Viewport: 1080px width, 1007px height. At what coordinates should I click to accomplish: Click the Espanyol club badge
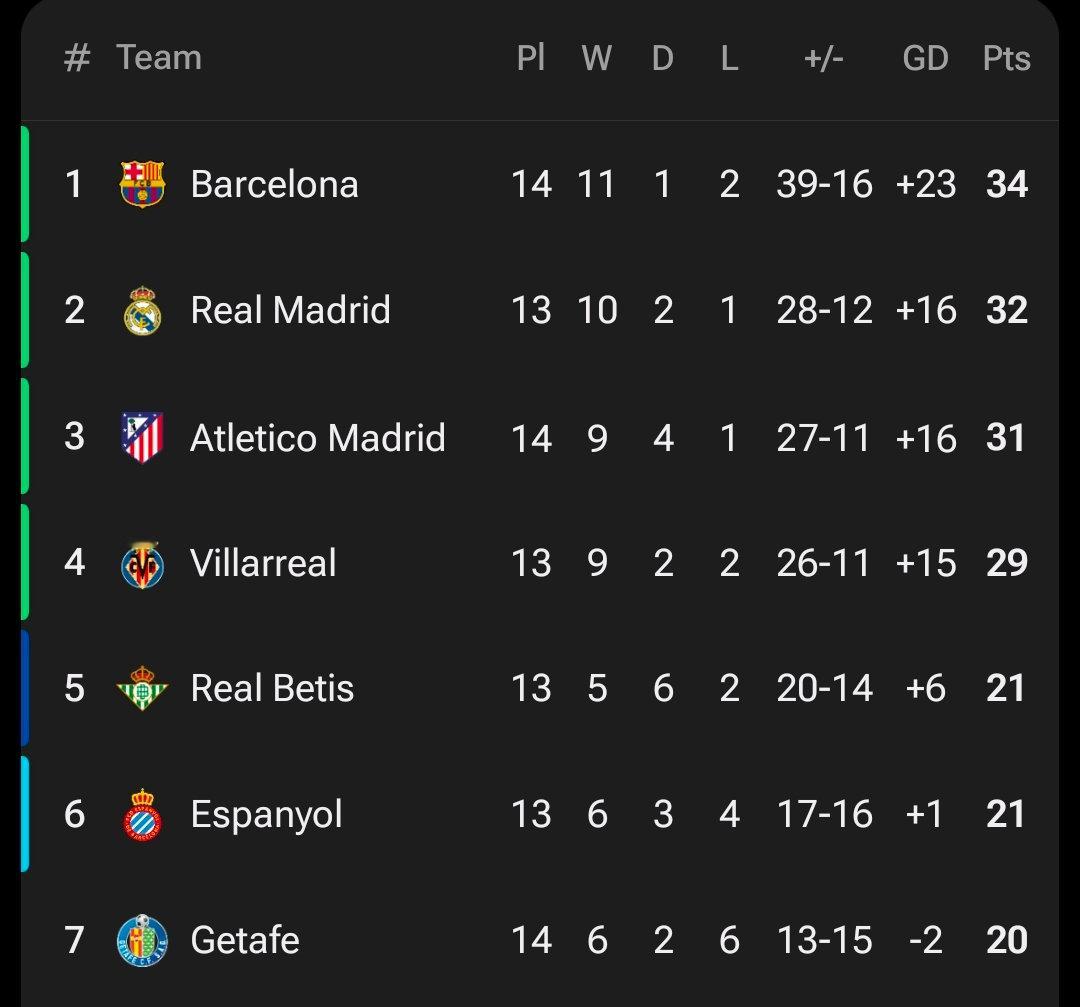(x=142, y=814)
